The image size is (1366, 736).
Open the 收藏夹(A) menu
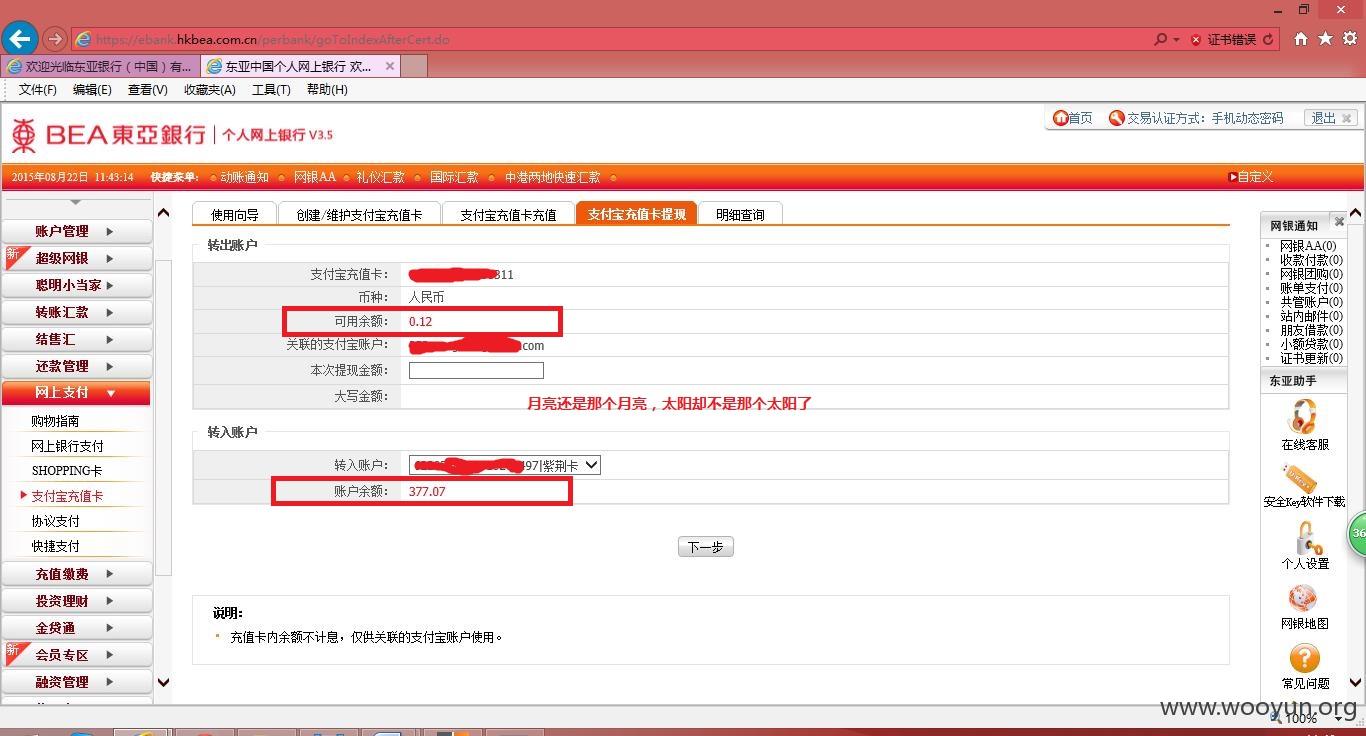pos(209,90)
